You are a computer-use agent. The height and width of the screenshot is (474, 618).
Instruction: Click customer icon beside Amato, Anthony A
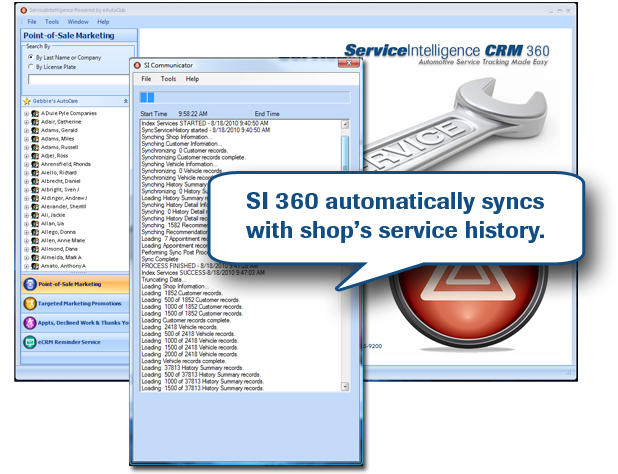[x=35, y=266]
